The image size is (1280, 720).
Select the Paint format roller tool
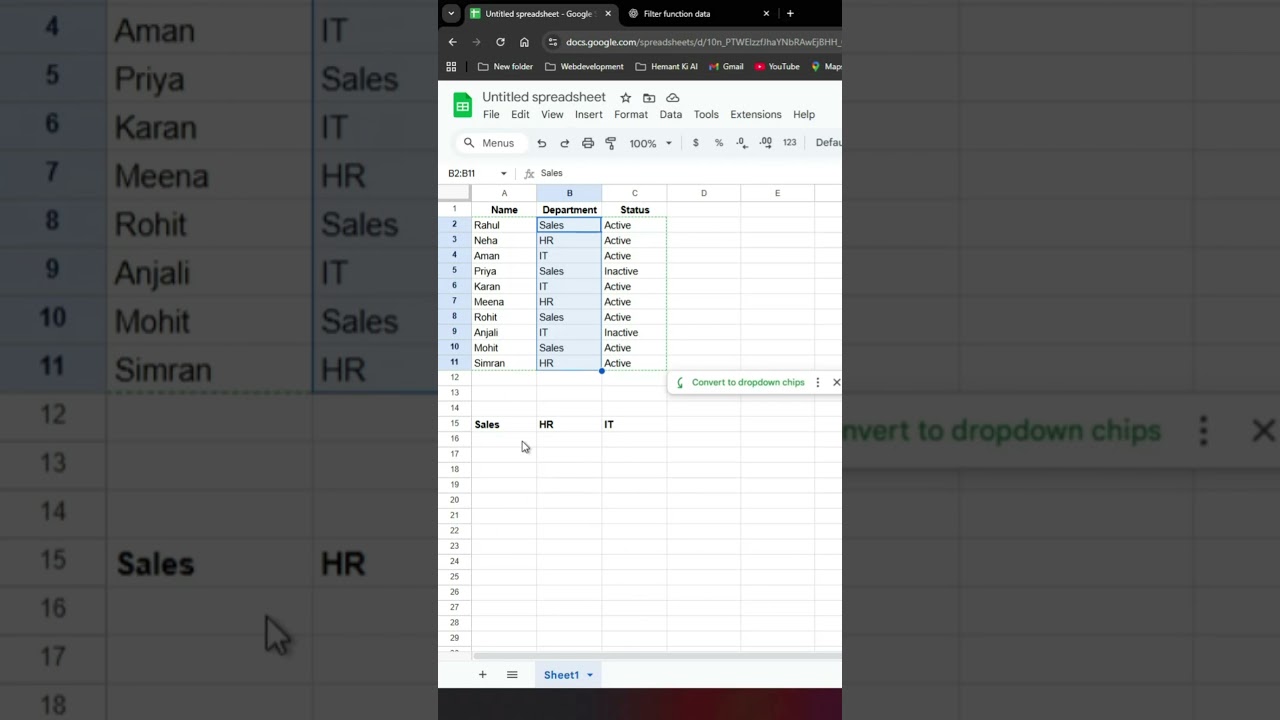tap(611, 143)
